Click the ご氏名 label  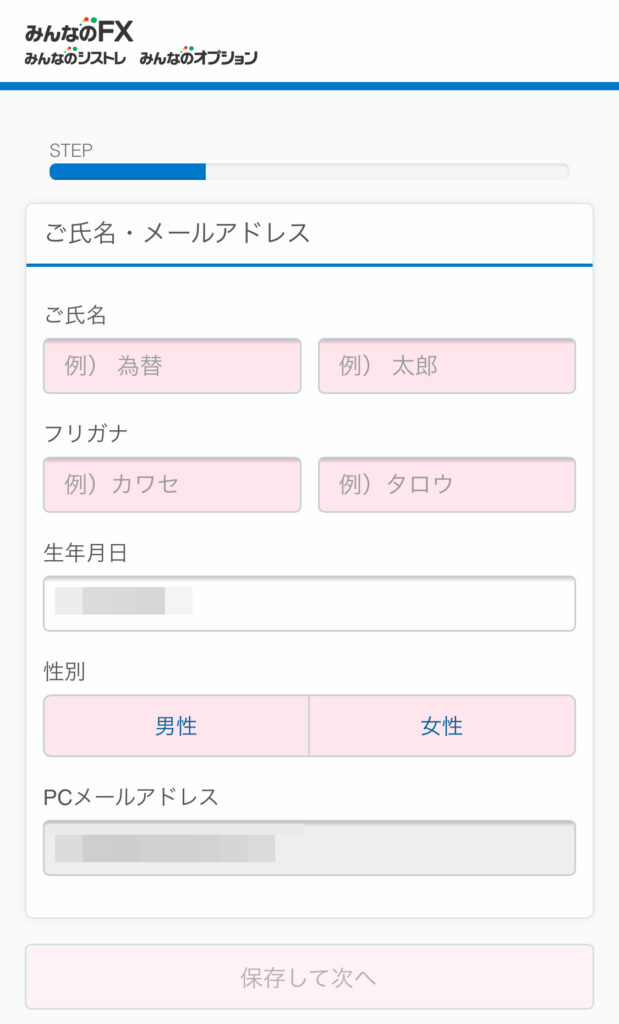click(75, 315)
